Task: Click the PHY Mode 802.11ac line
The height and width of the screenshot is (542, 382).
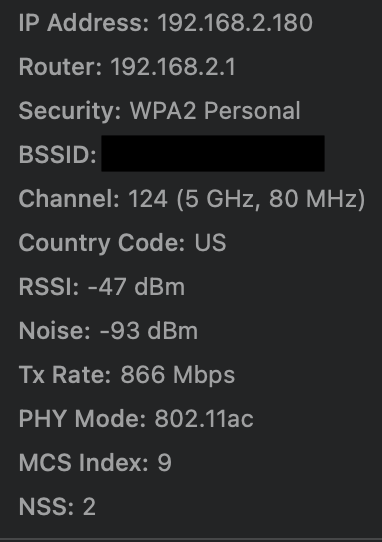Action: pyautogui.click(x=136, y=419)
